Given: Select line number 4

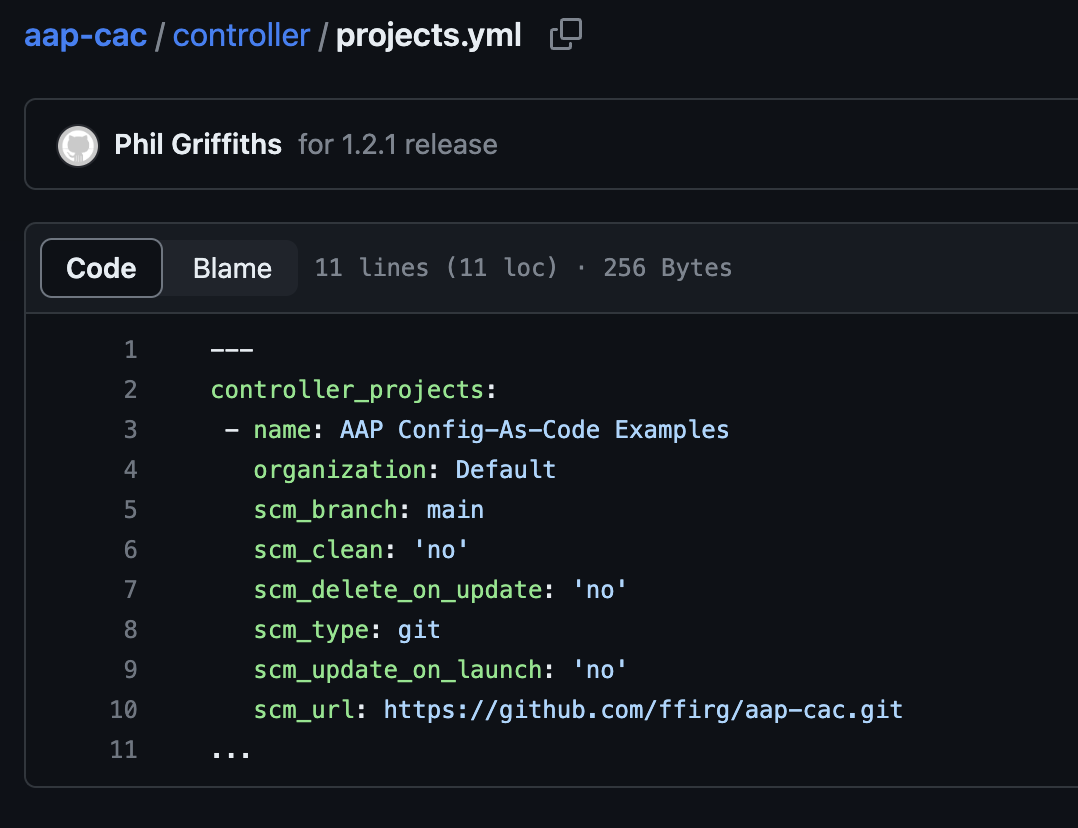Looking at the screenshot, I should tap(131, 470).
